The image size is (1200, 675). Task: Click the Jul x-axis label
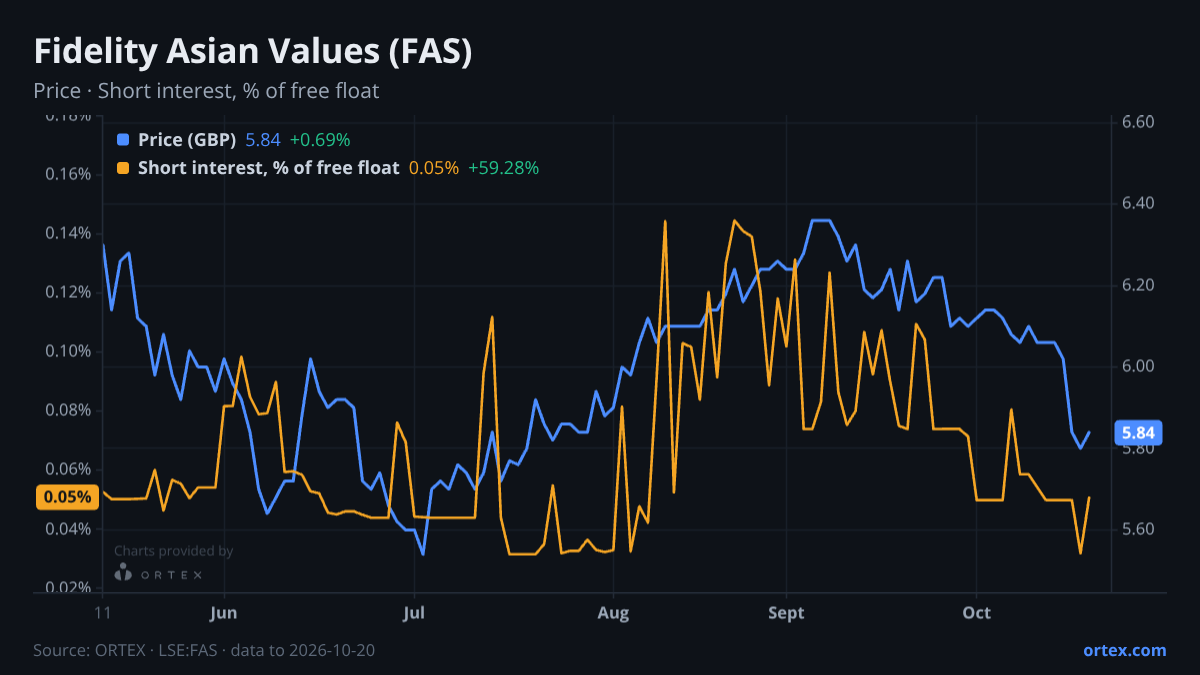[414, 612]
